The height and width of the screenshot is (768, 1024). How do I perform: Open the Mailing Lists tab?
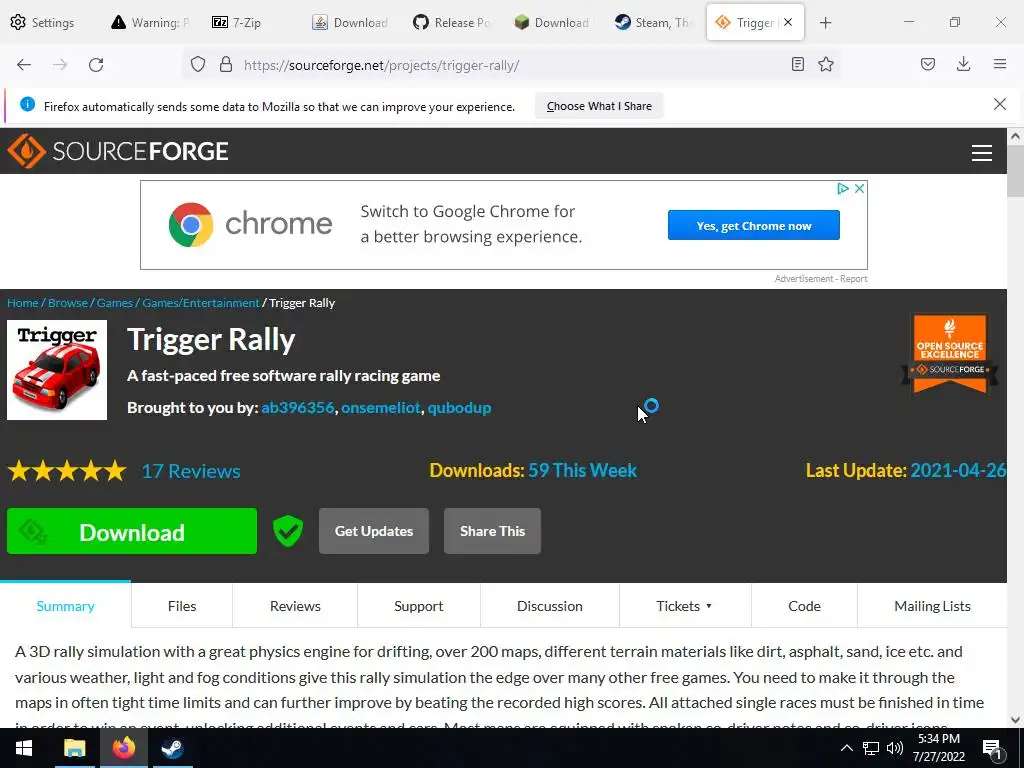tap(932, 606)
